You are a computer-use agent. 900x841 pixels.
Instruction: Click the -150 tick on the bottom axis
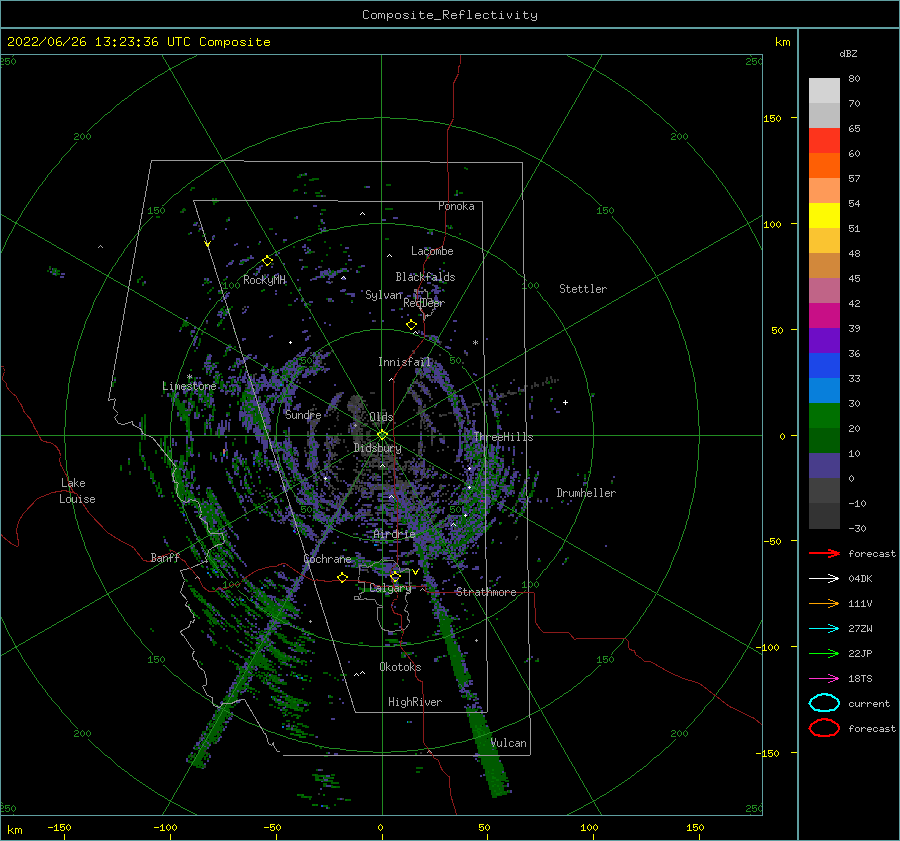click(59, 827)
